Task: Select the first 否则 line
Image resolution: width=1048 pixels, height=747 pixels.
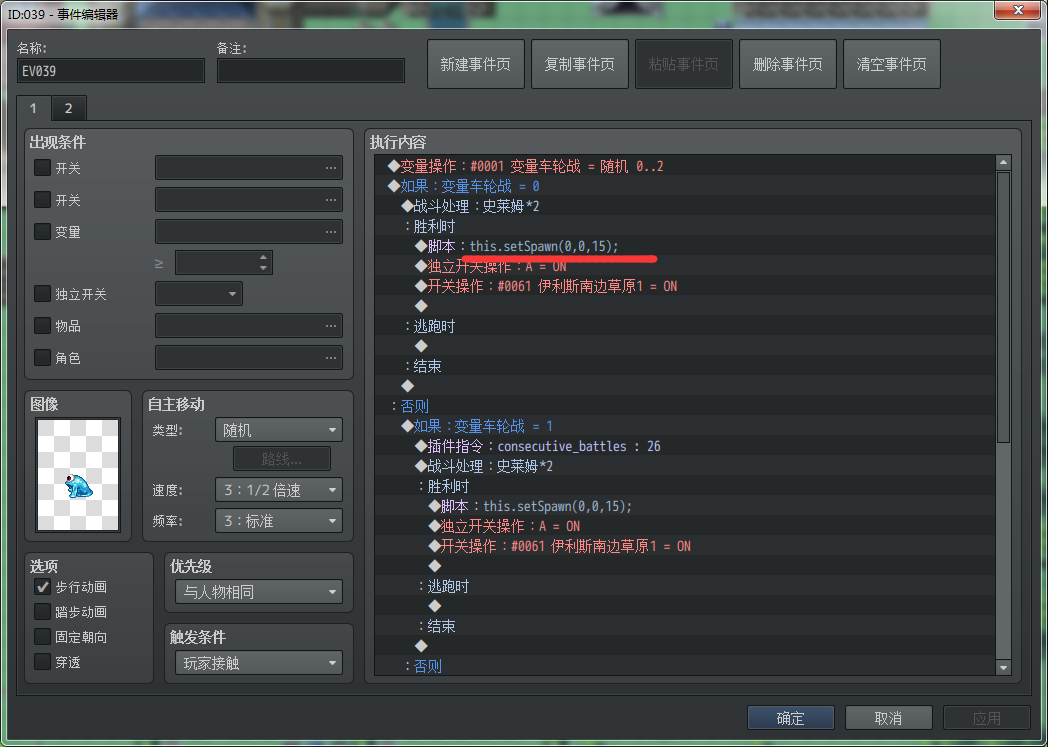Action: coord(684,406)
